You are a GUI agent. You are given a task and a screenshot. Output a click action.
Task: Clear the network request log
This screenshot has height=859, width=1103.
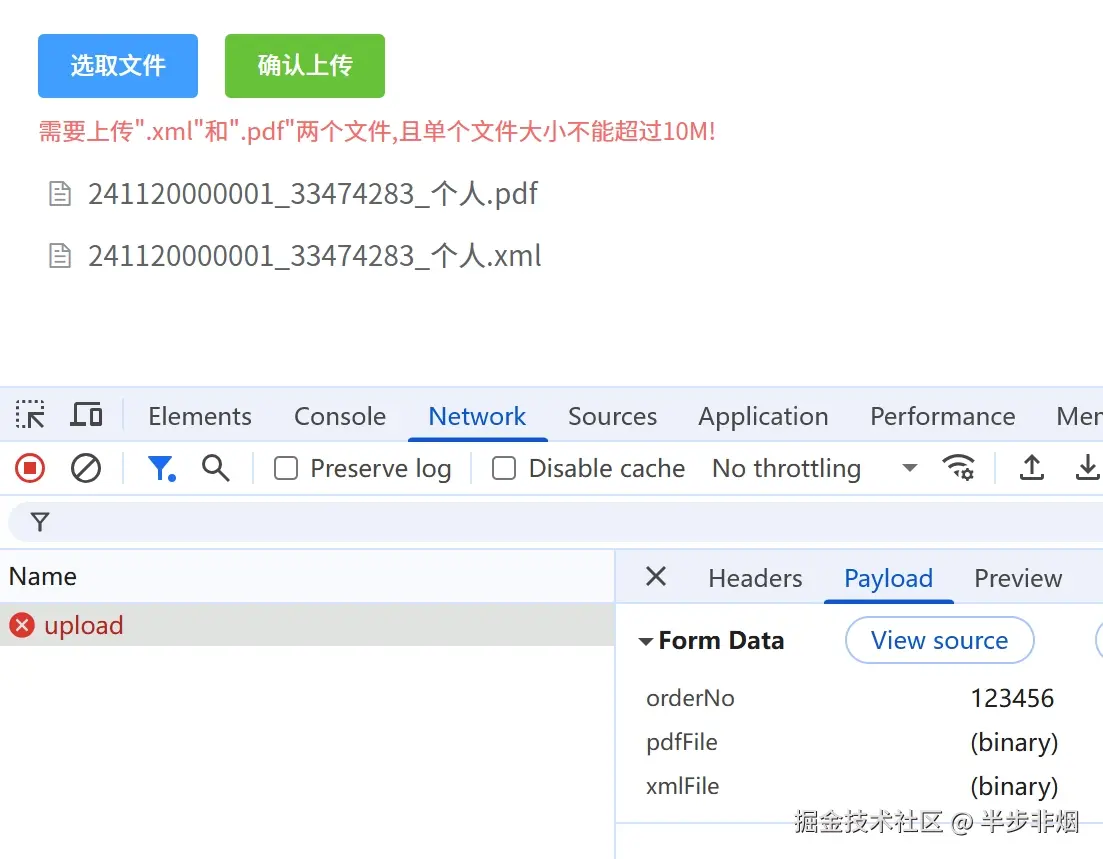[85, 468]
